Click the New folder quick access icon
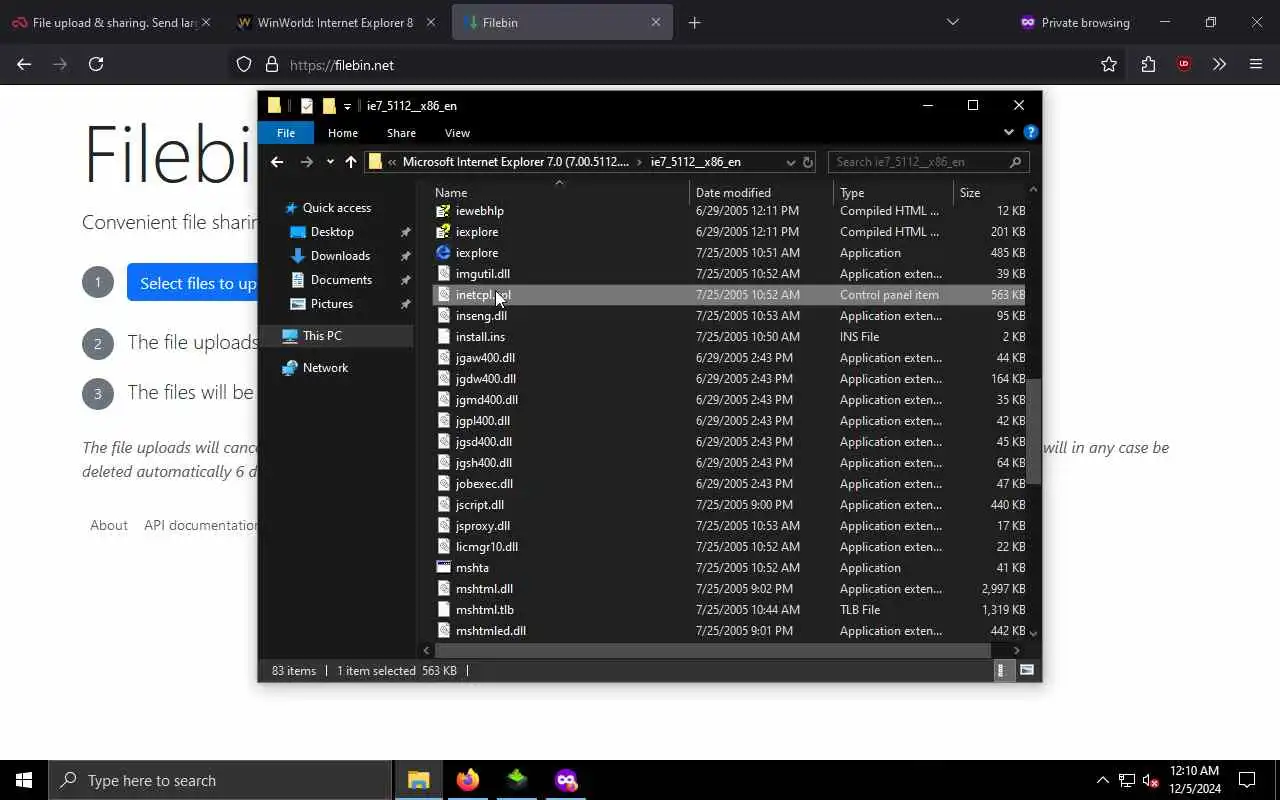 [x=329, y=106]
